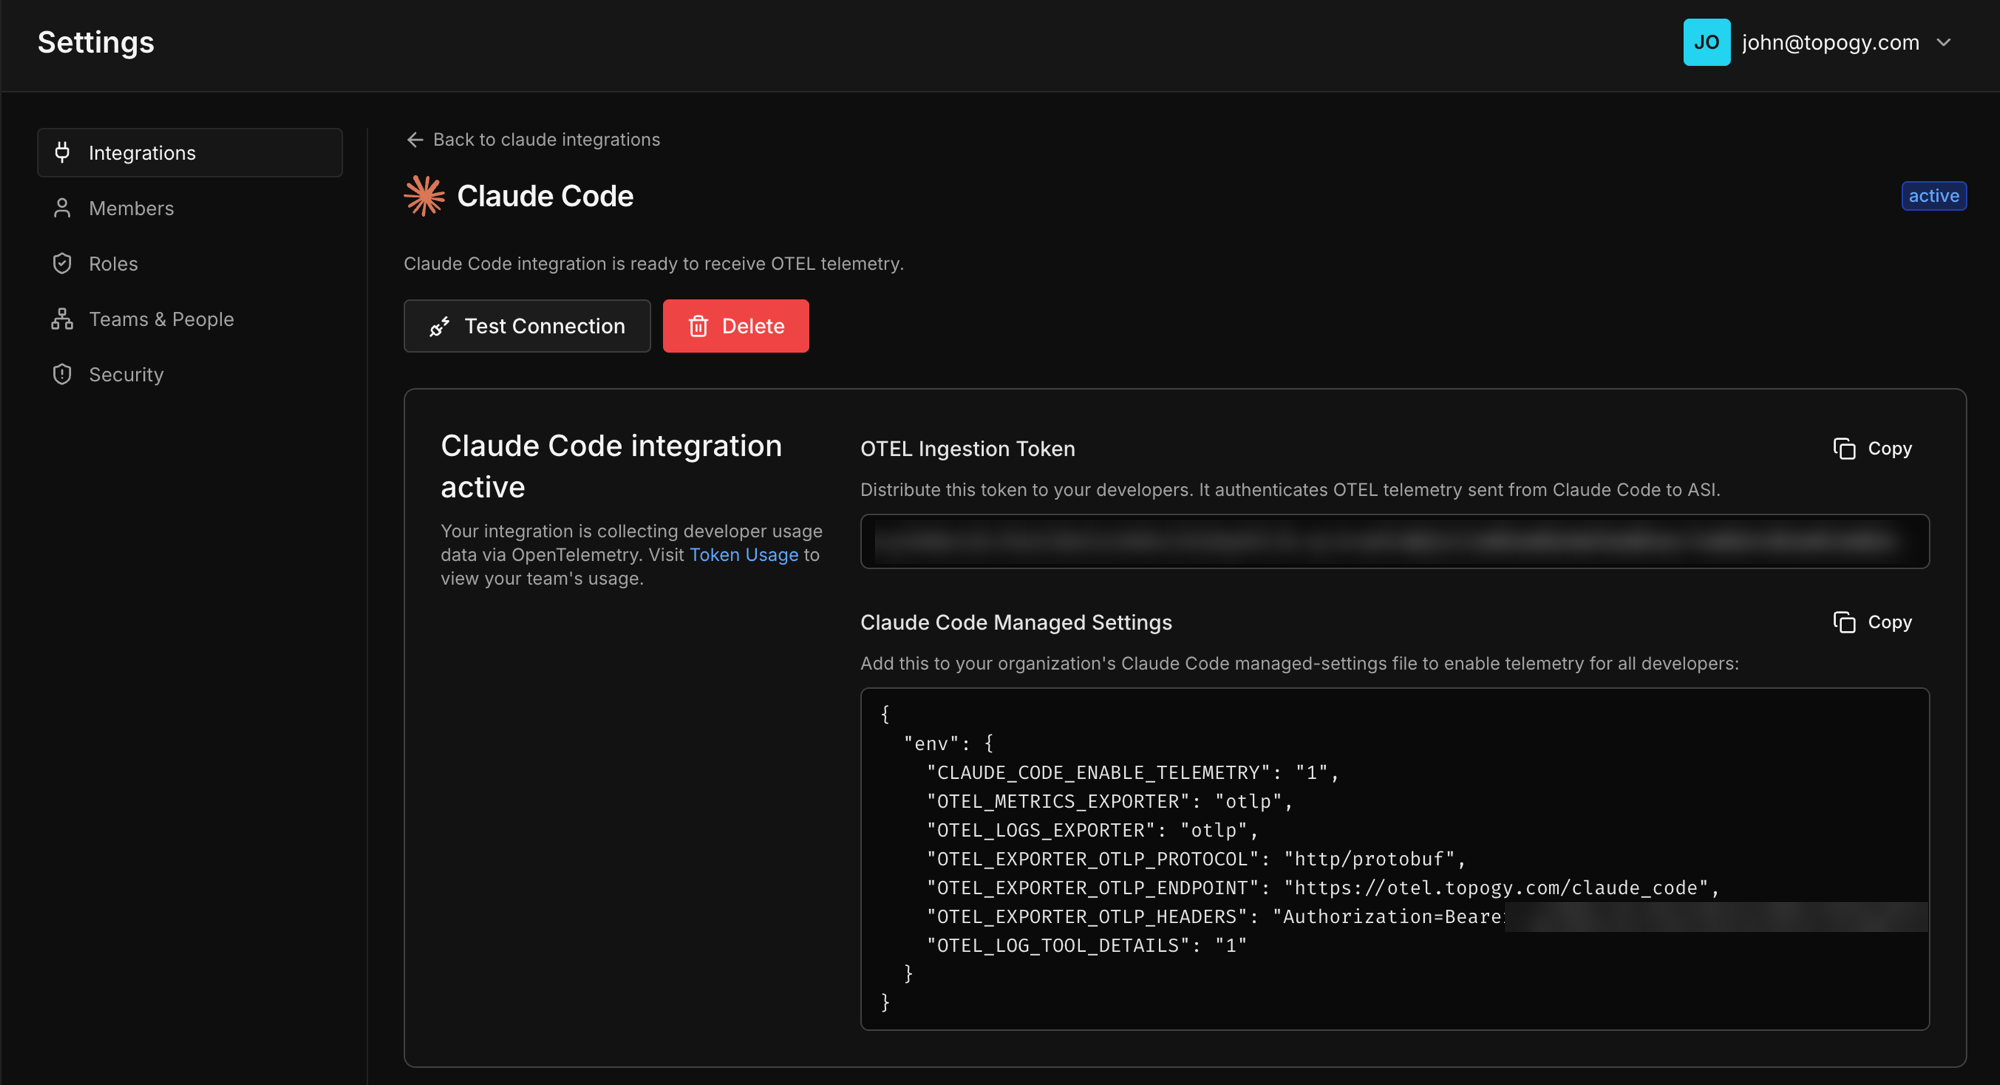Open Security settings
The height and width of the screenshot is (1085, 2000).
pos(190,374)
